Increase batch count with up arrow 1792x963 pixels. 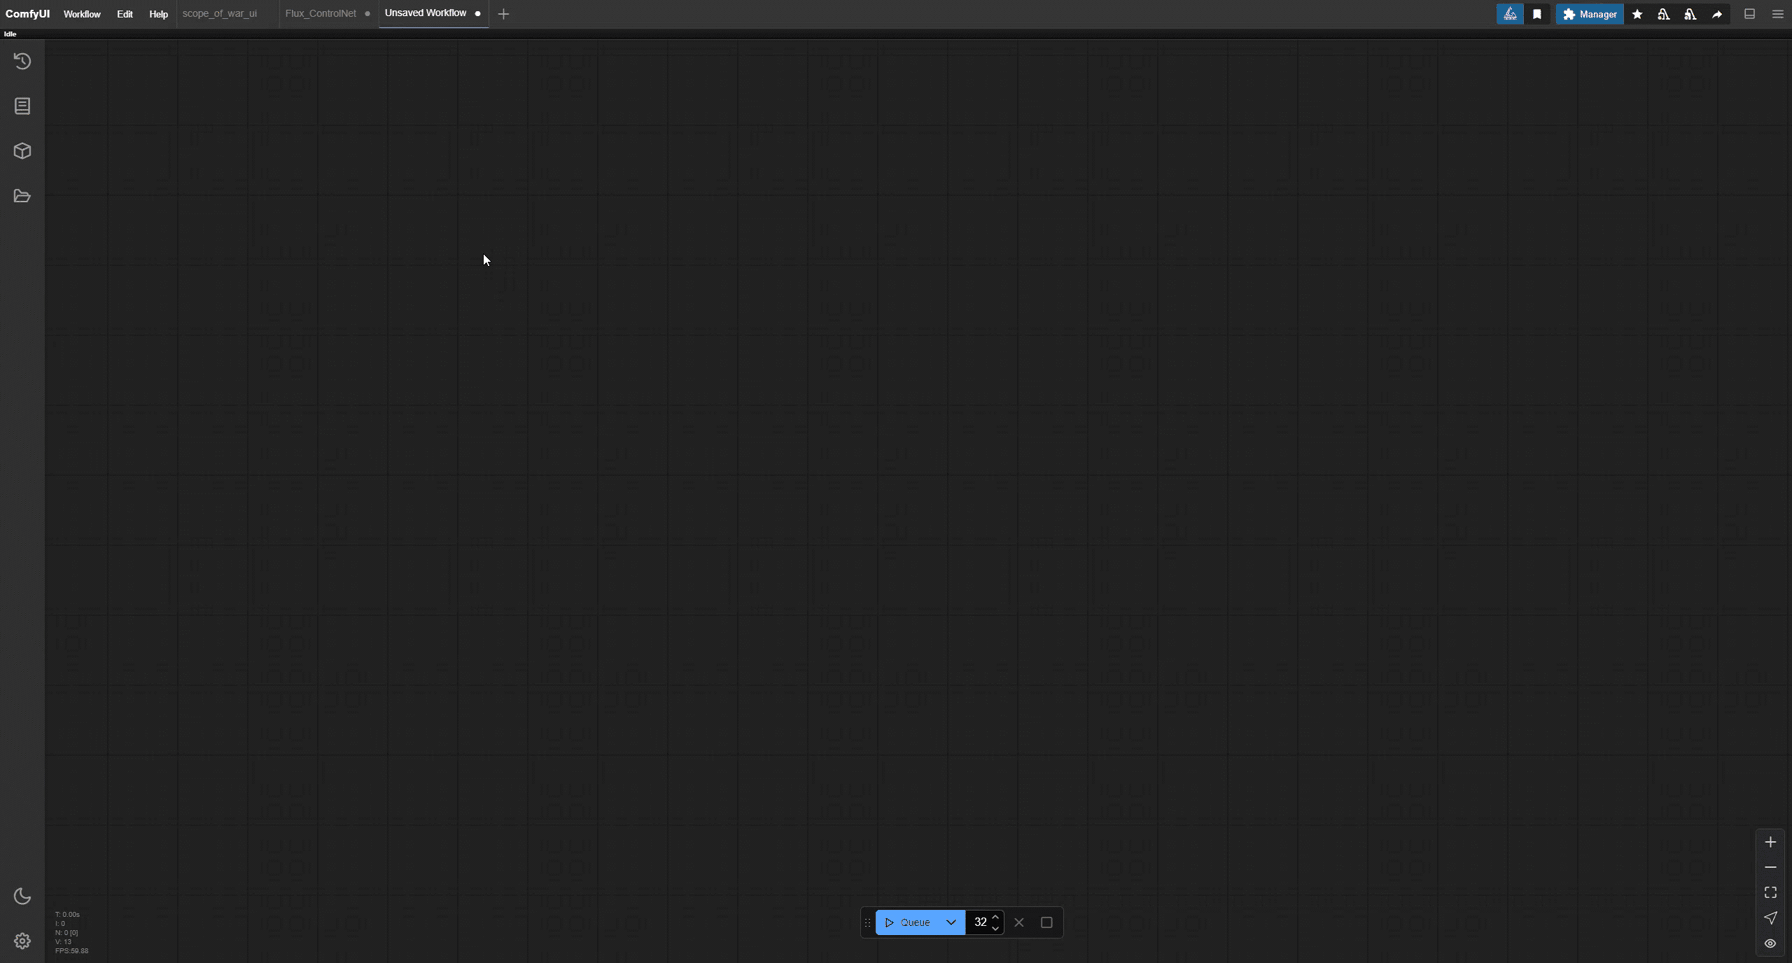(995, 917)
